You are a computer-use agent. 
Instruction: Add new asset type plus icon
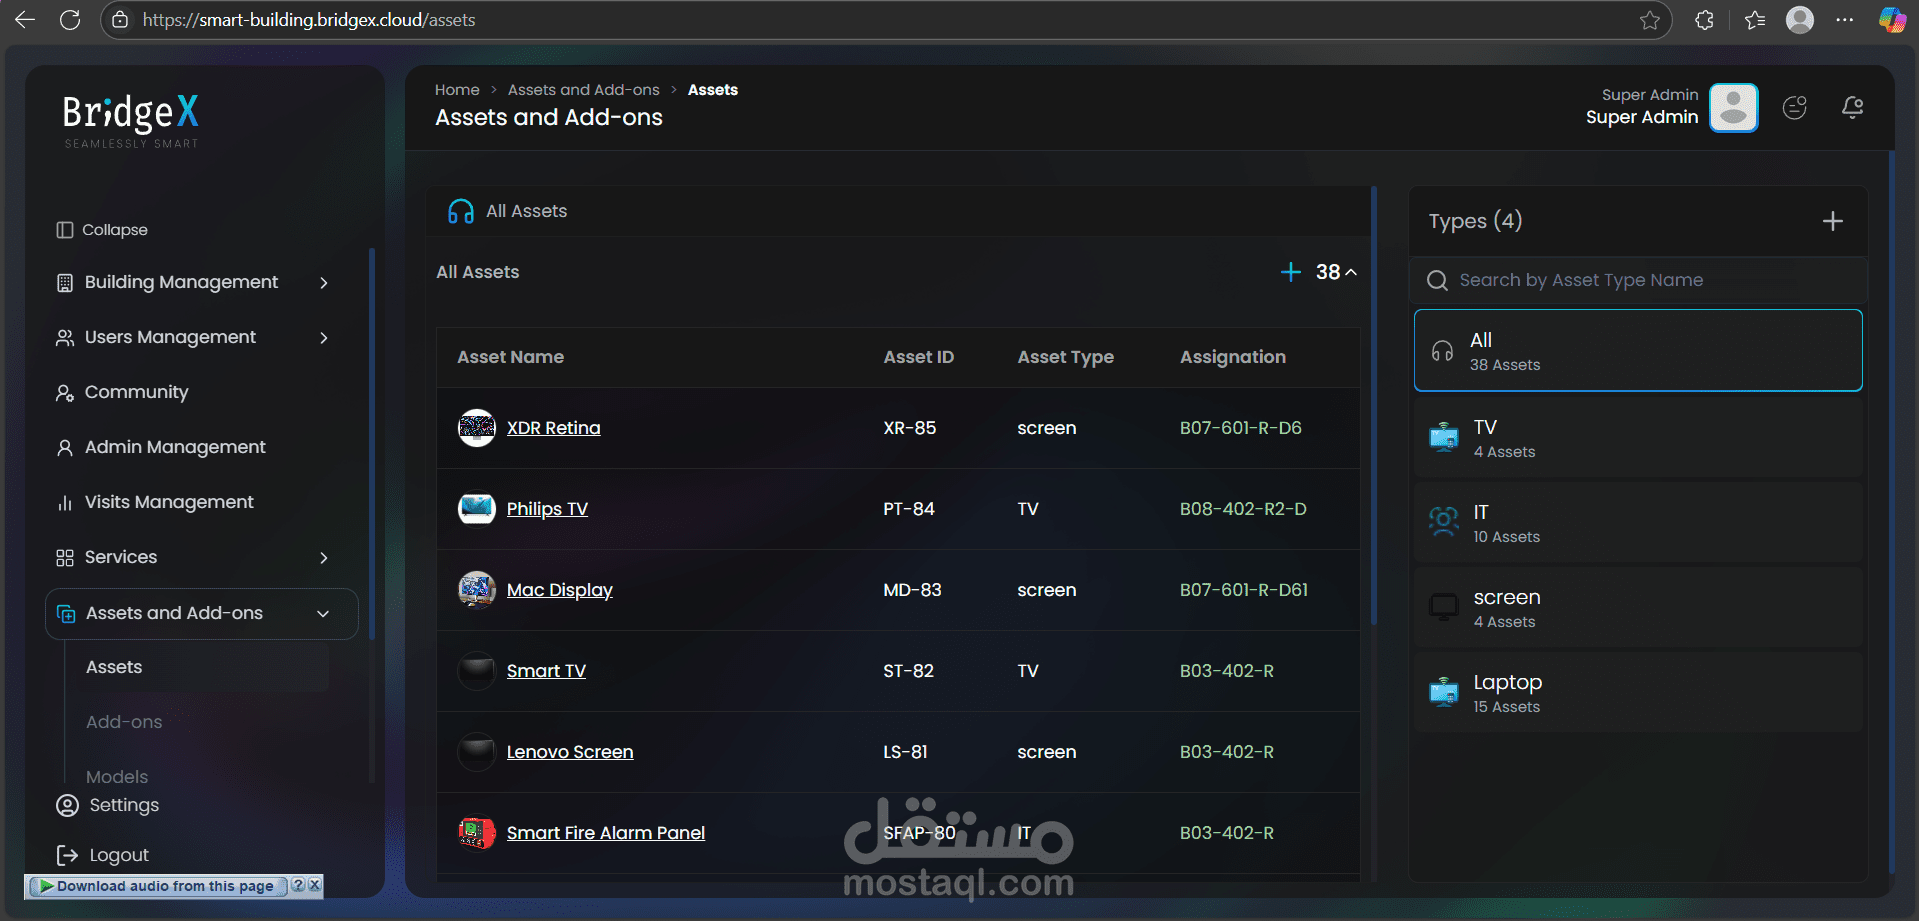point(1833,221)
